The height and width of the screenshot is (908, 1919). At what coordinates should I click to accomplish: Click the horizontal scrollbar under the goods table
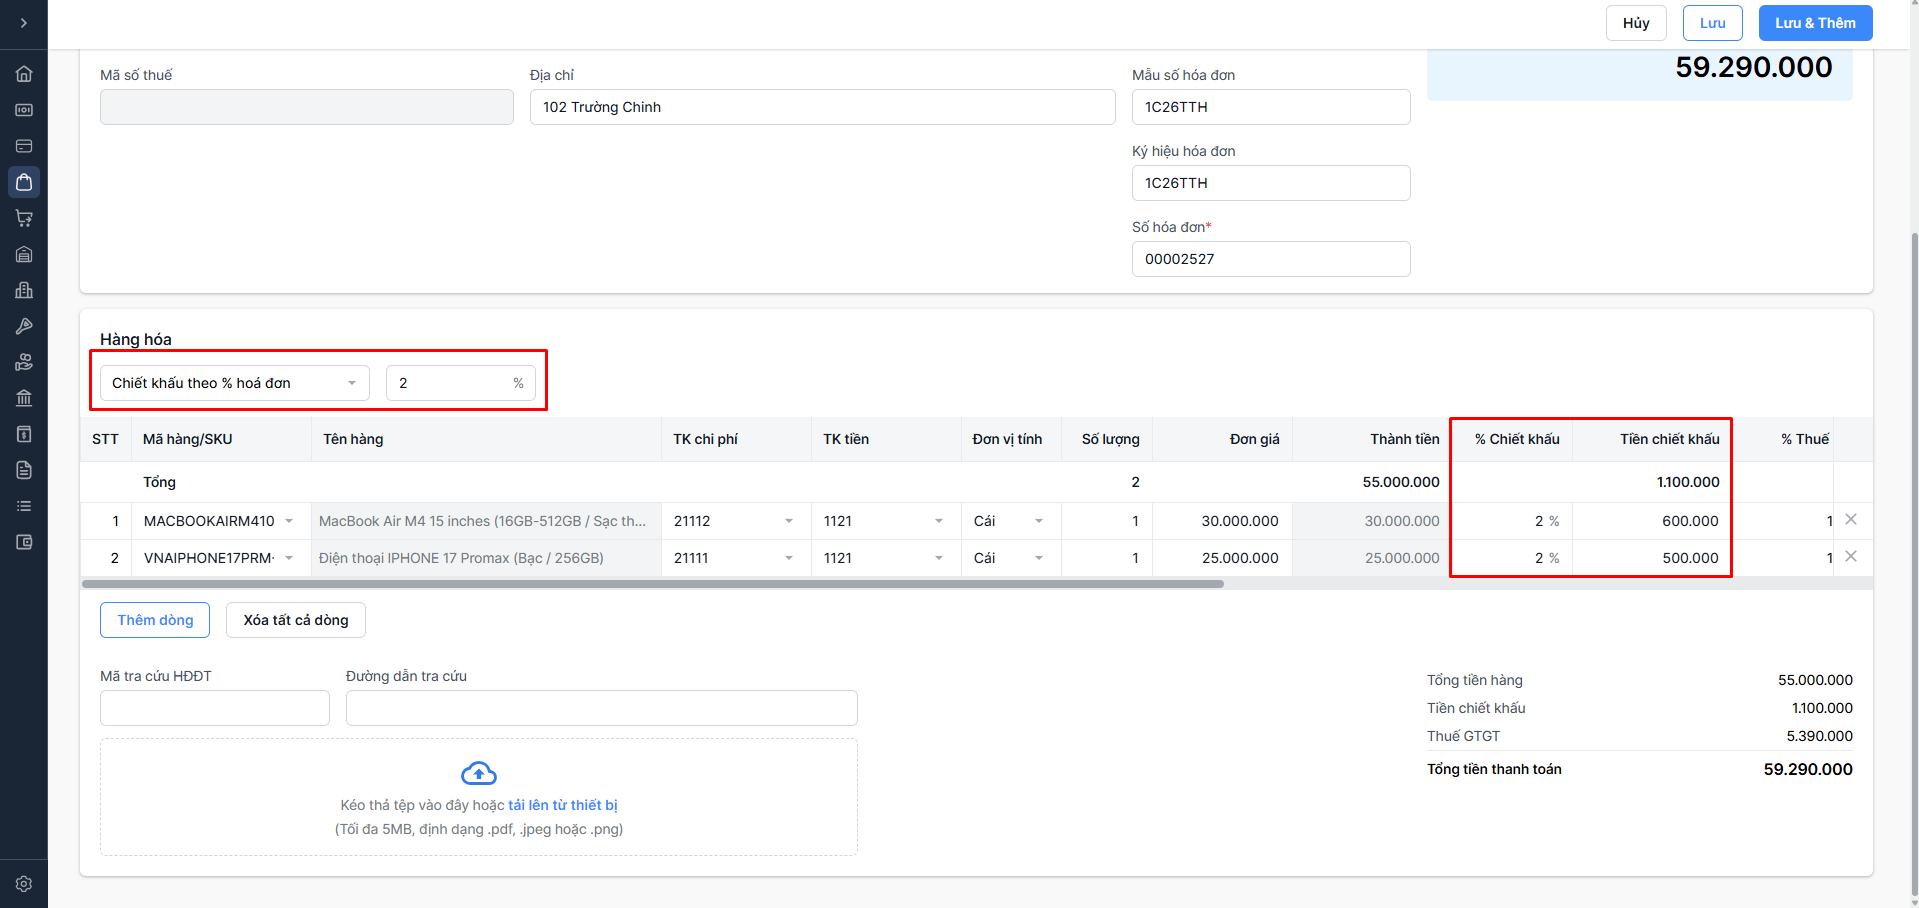pyautogui.click(x=652, y=584)
